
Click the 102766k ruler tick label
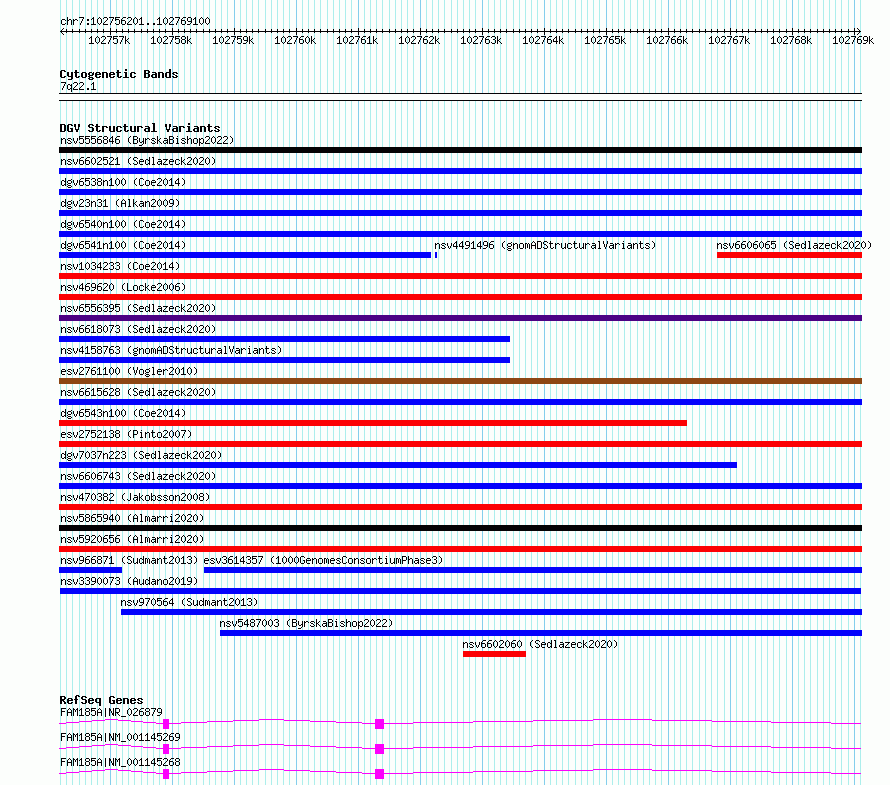point(667,40)
